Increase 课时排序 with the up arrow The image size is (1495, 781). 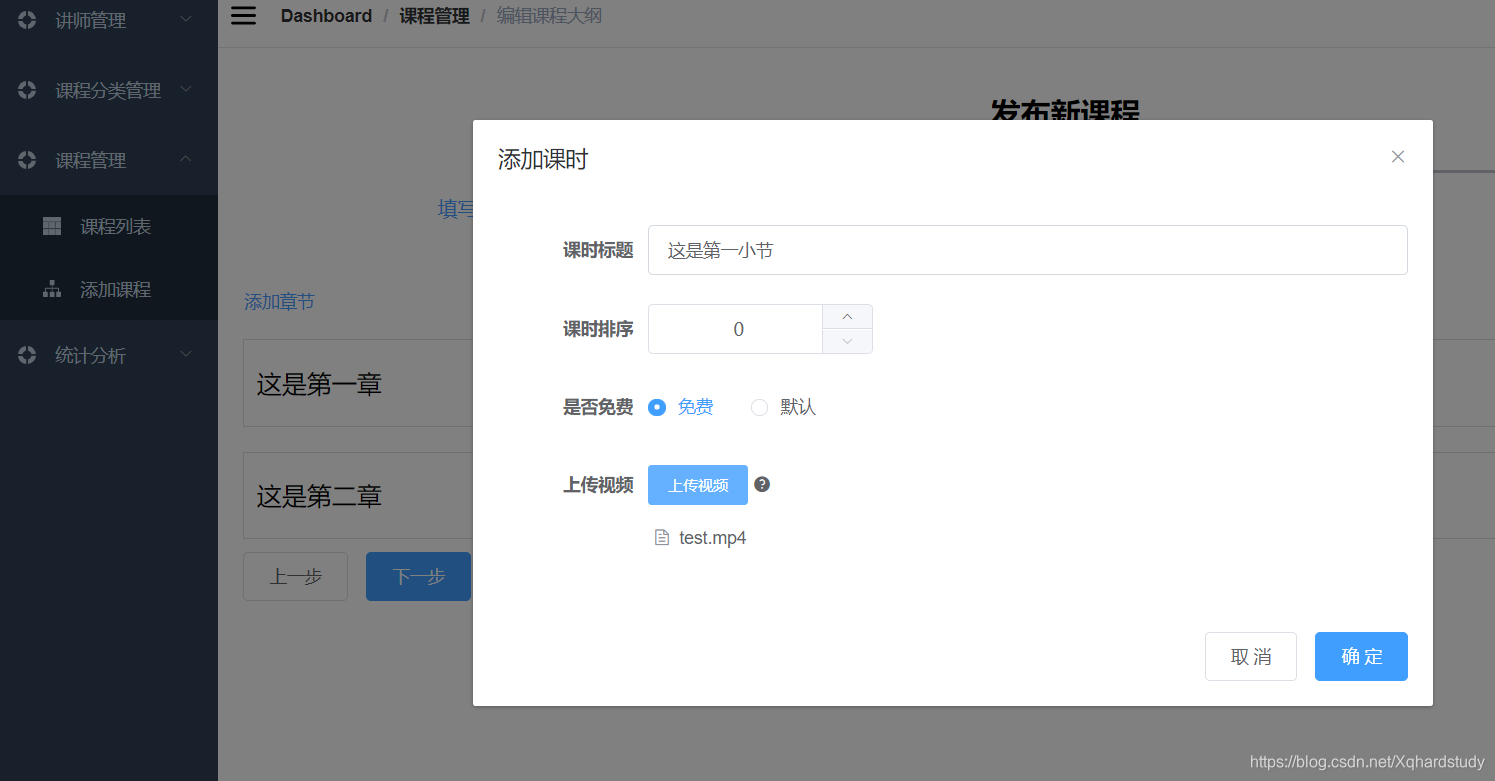click(847, 317)
